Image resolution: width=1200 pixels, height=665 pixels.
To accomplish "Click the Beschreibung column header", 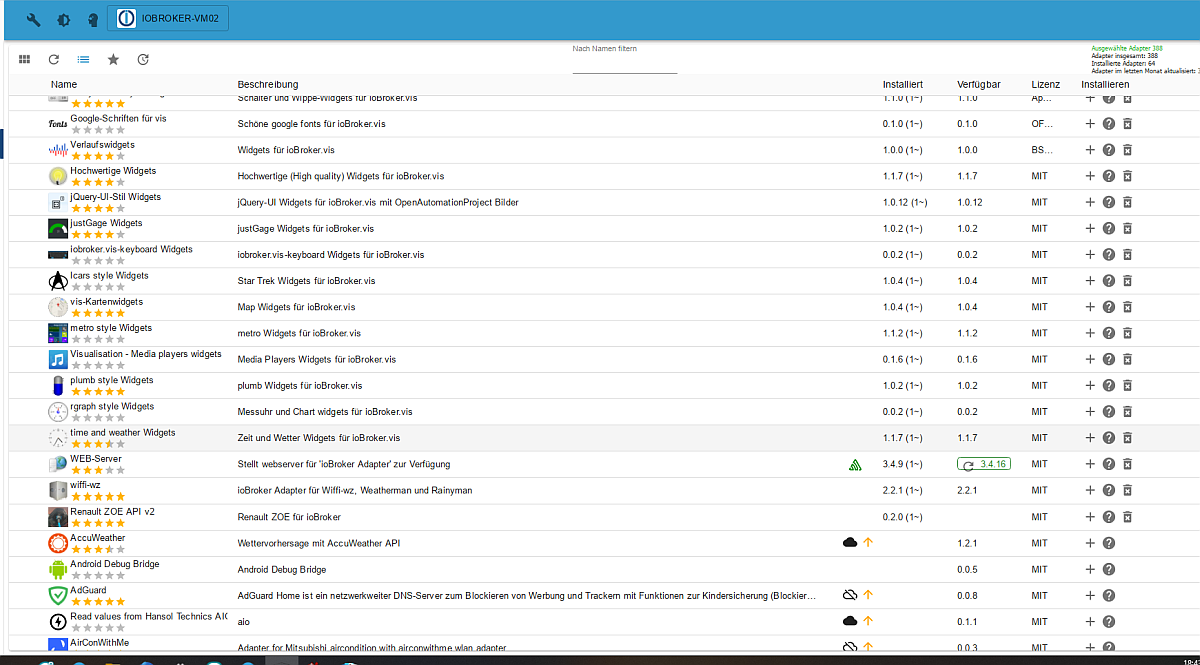I will [x=267, y=84].
